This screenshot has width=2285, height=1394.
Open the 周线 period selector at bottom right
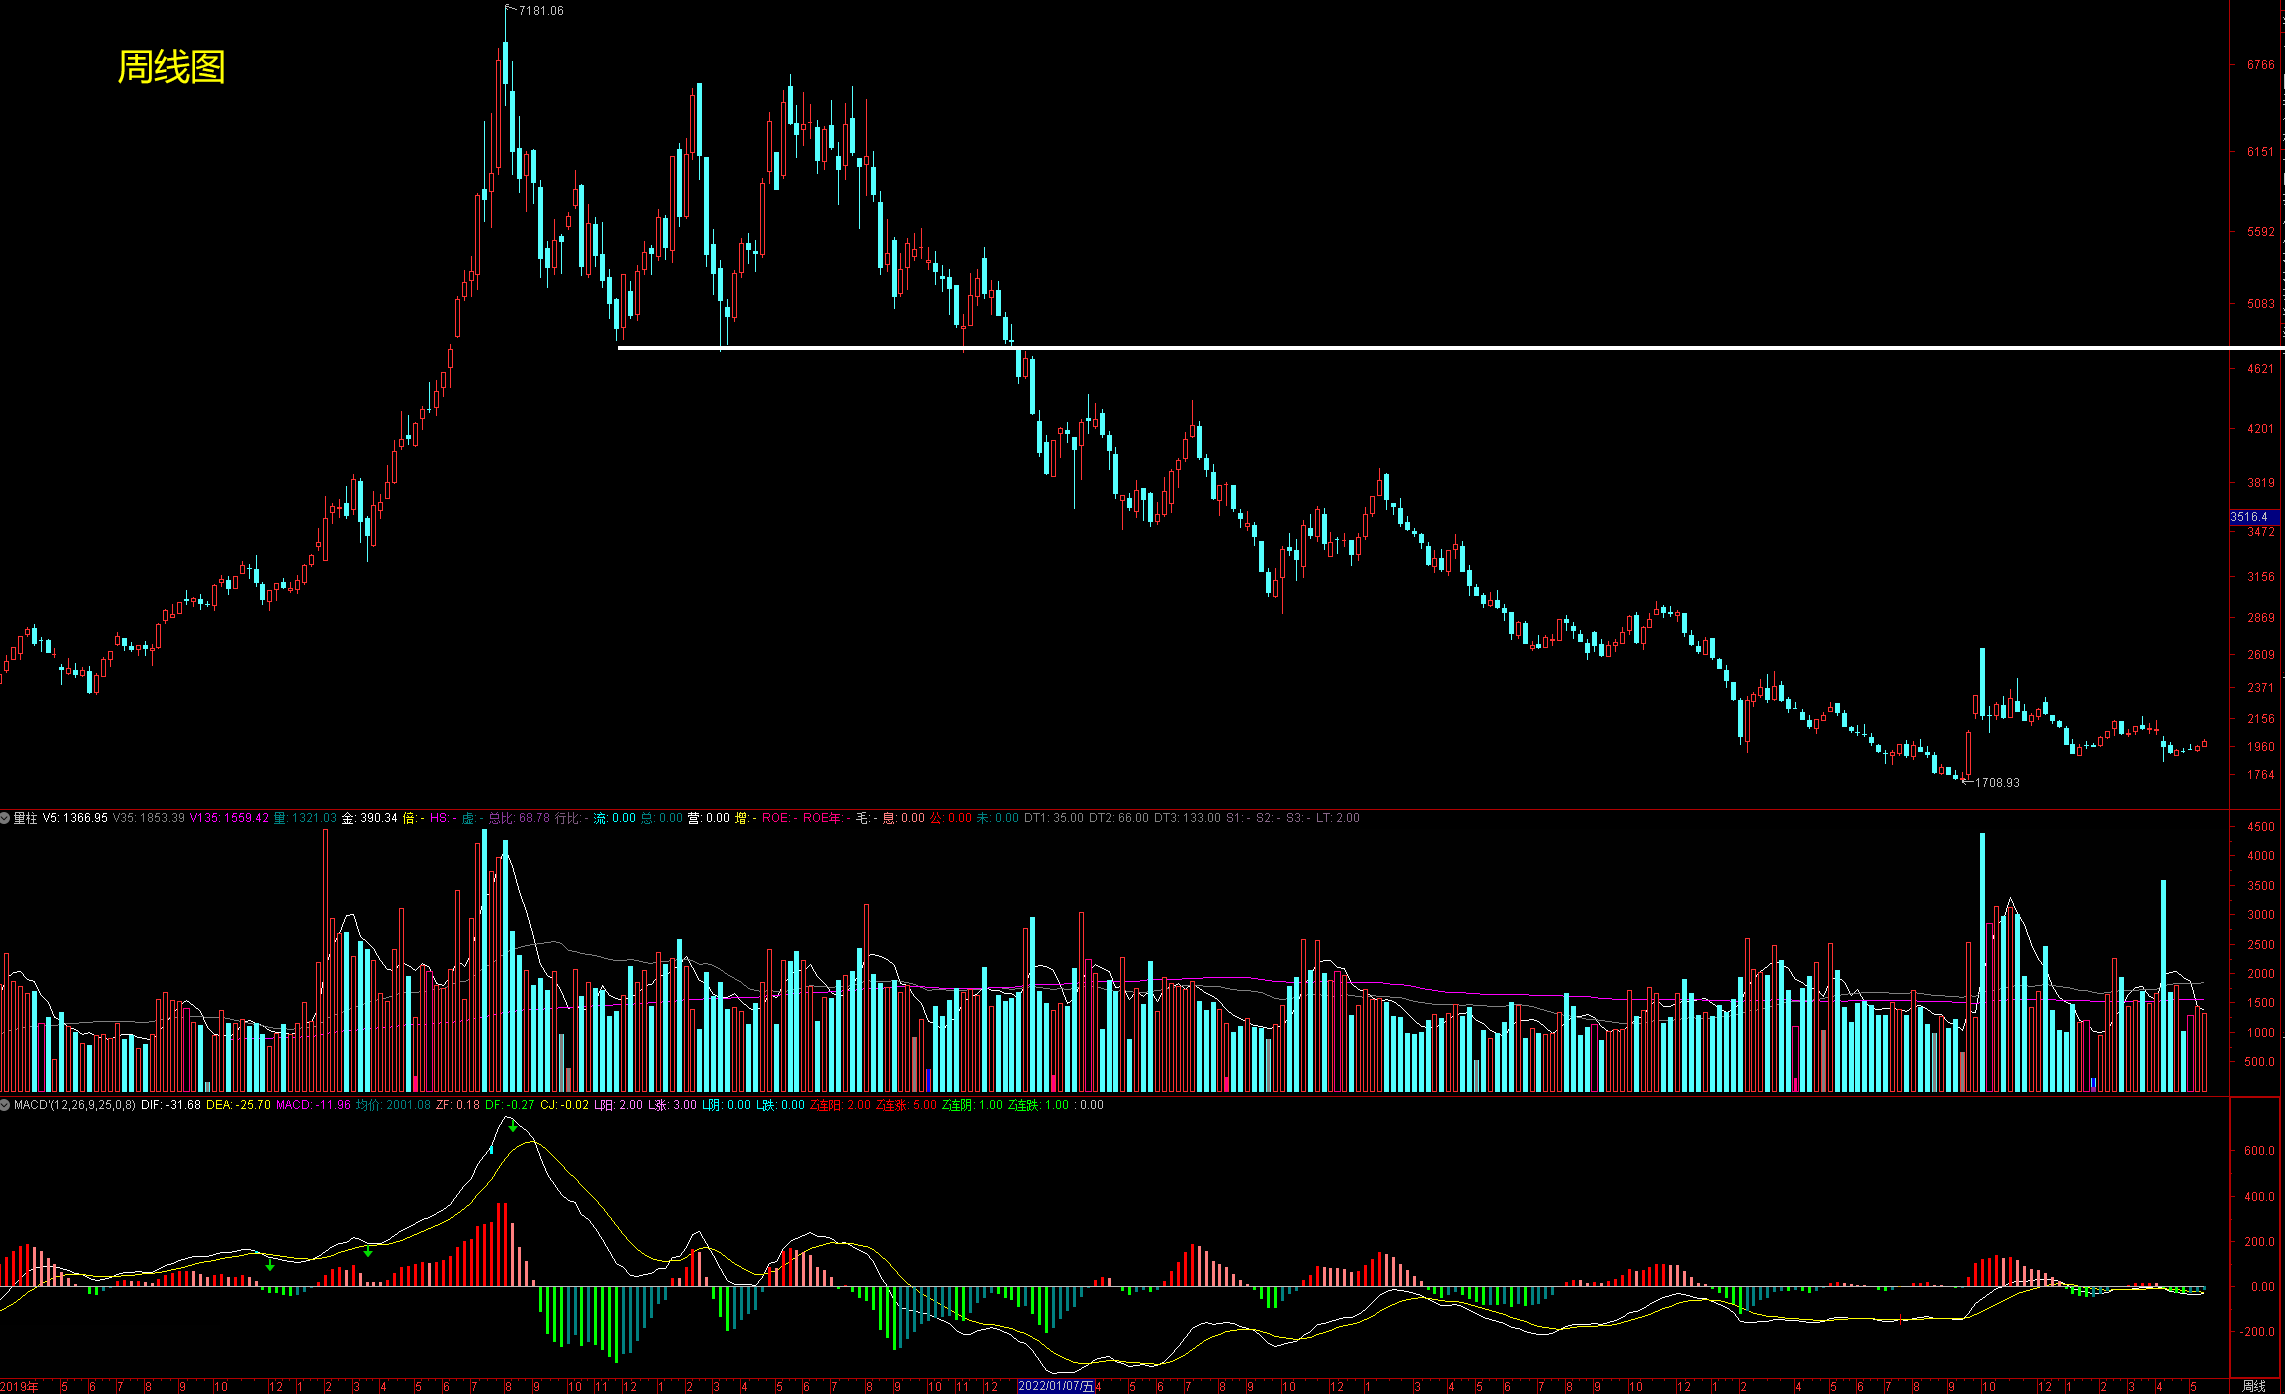[x=2253, y=1386]
